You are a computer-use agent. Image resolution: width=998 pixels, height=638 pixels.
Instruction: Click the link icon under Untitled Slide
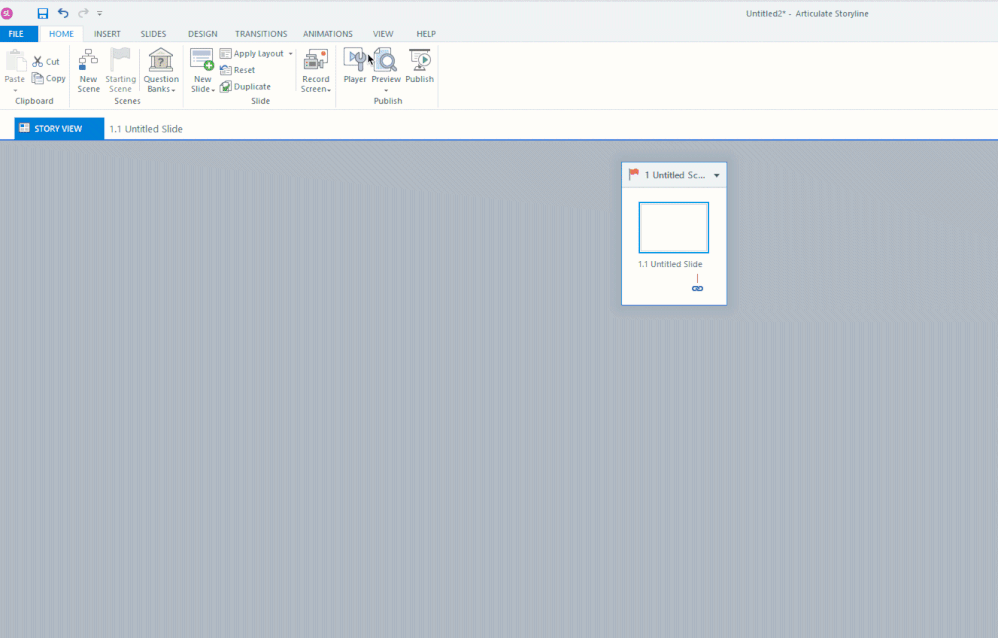click(697, 288)
